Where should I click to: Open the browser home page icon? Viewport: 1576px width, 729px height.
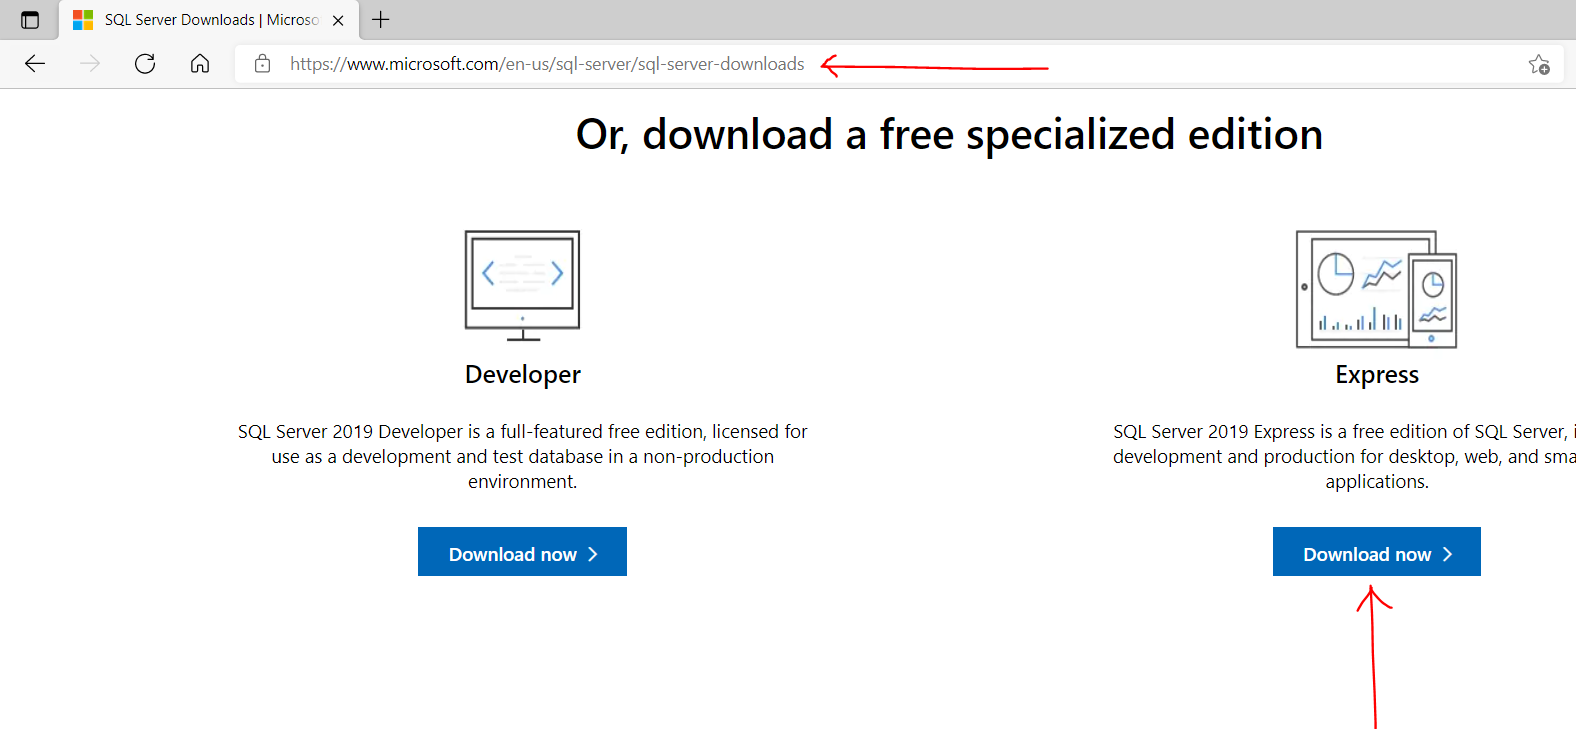click(200, 64)
